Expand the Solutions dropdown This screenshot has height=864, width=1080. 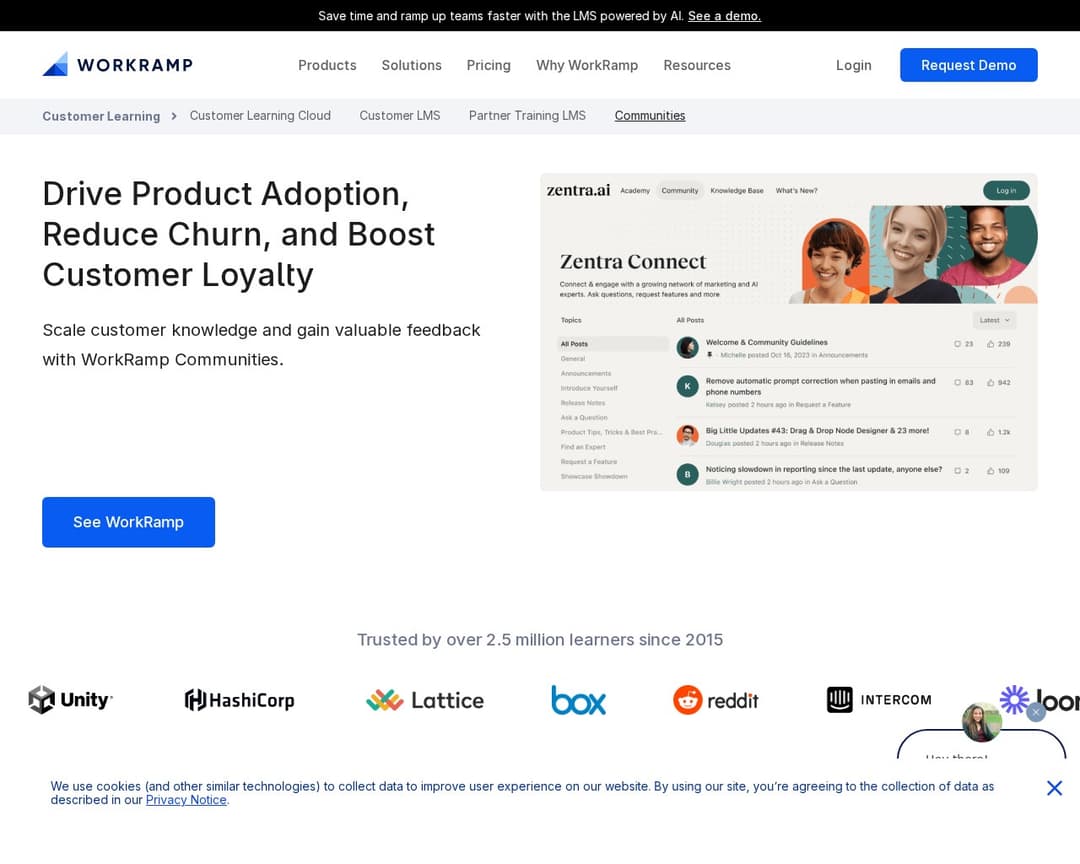coord(411,65)
